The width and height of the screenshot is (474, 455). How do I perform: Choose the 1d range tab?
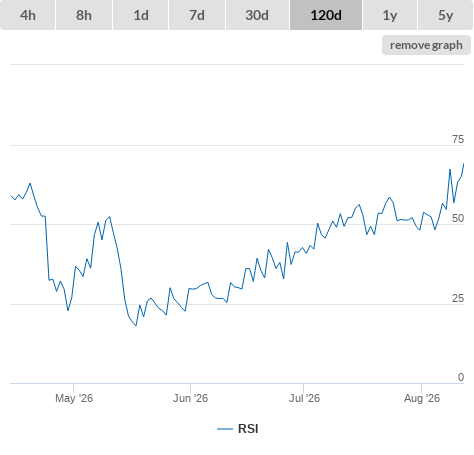tap(141, 15)
